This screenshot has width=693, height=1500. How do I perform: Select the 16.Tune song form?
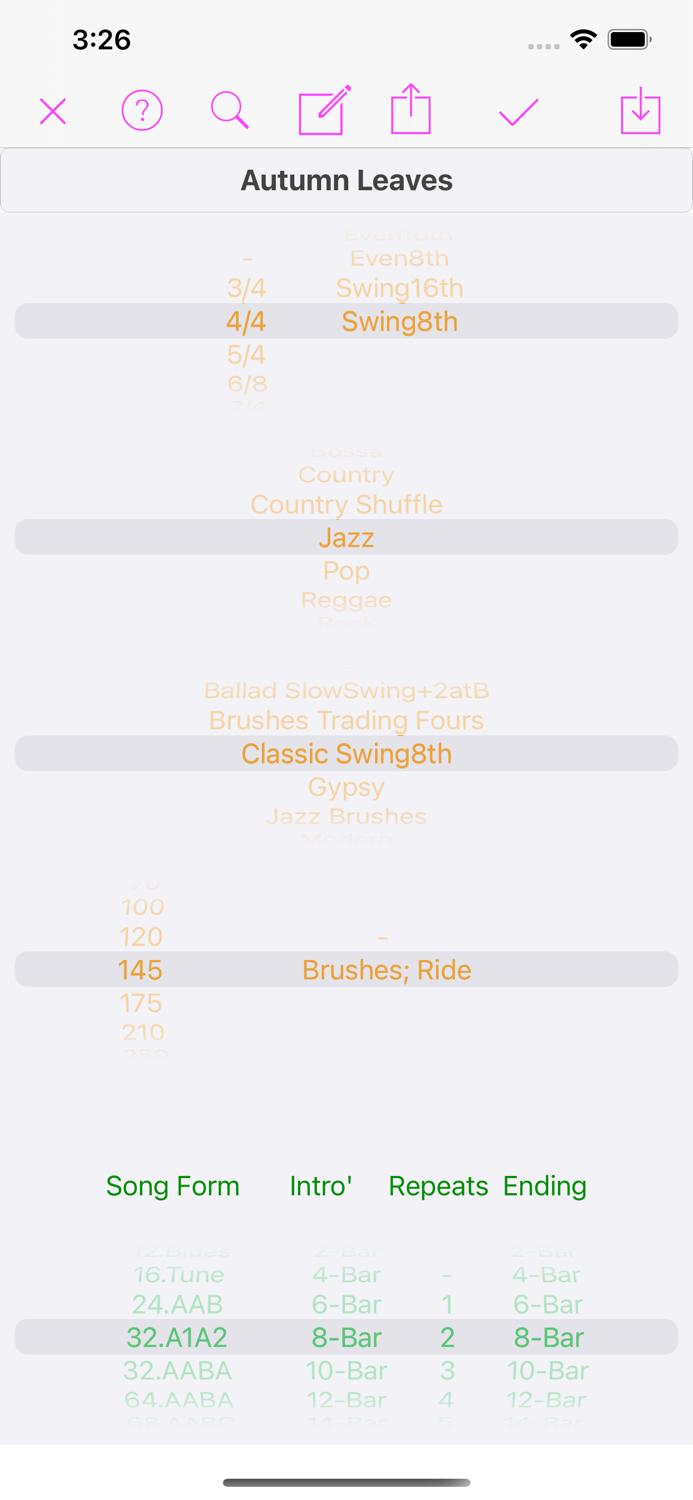[x=172, y=1274]
